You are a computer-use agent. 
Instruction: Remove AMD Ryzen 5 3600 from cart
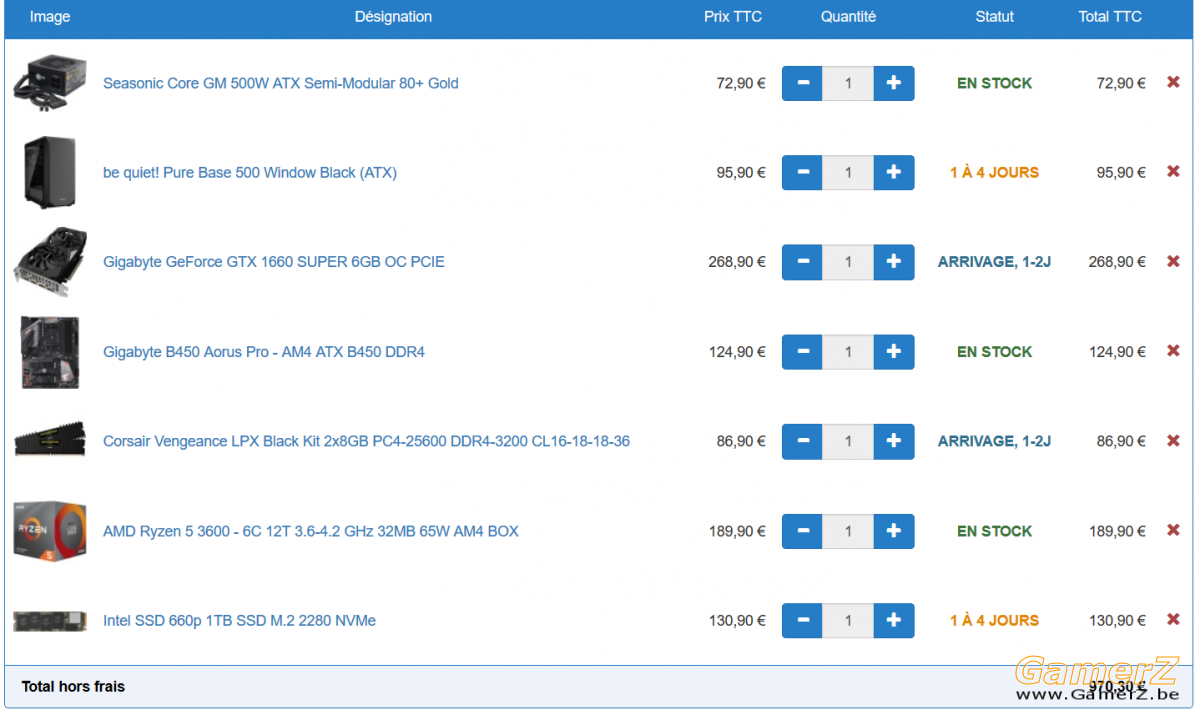1173,530
